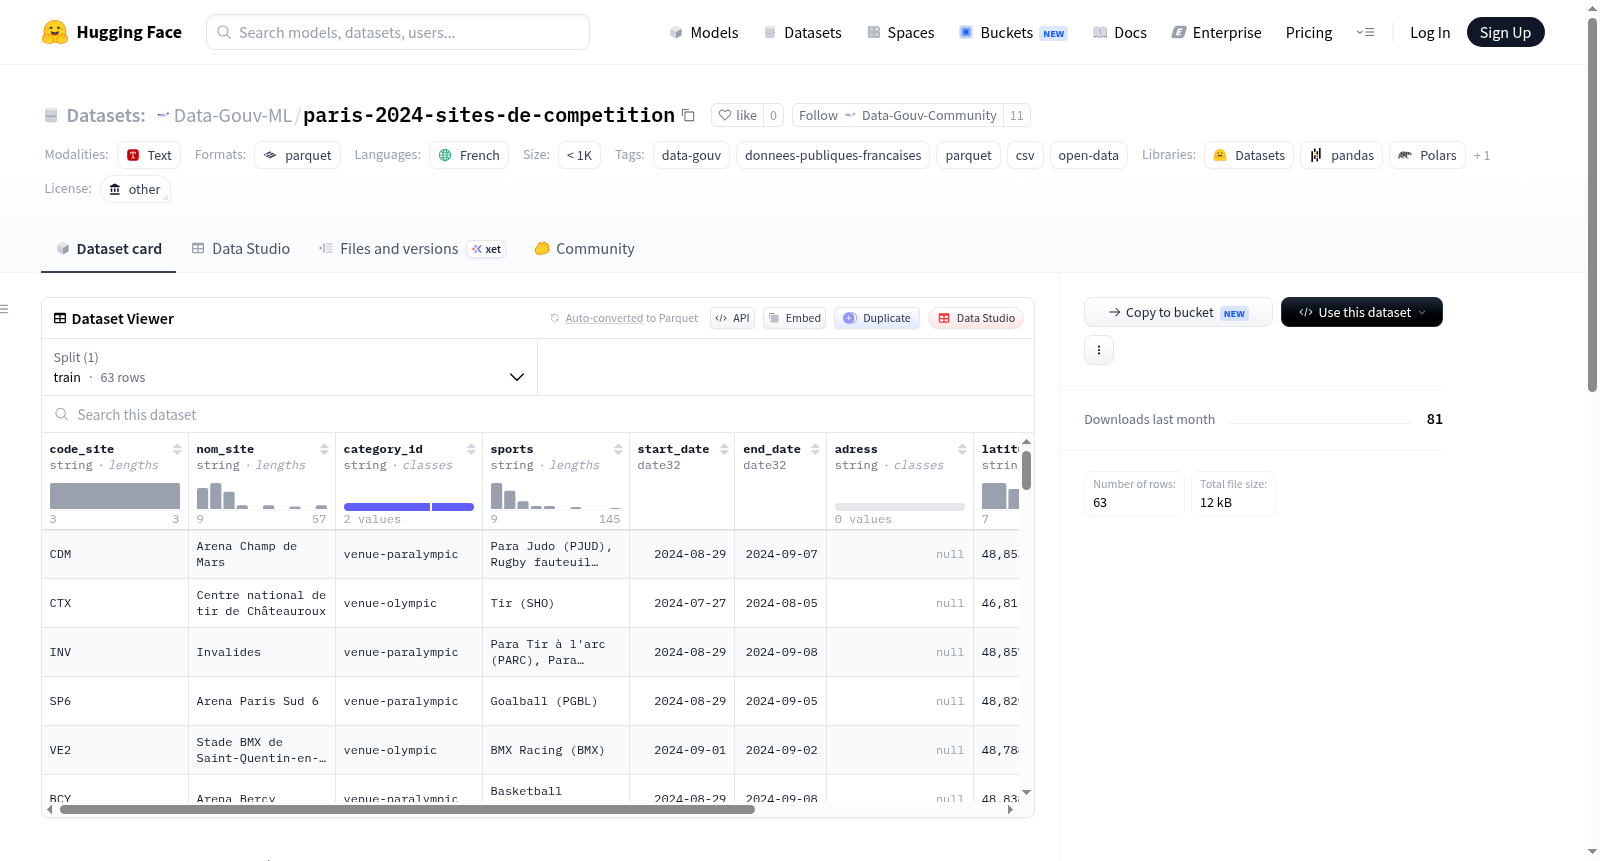Show the + 1 more libraries

tap(1482, 155)
